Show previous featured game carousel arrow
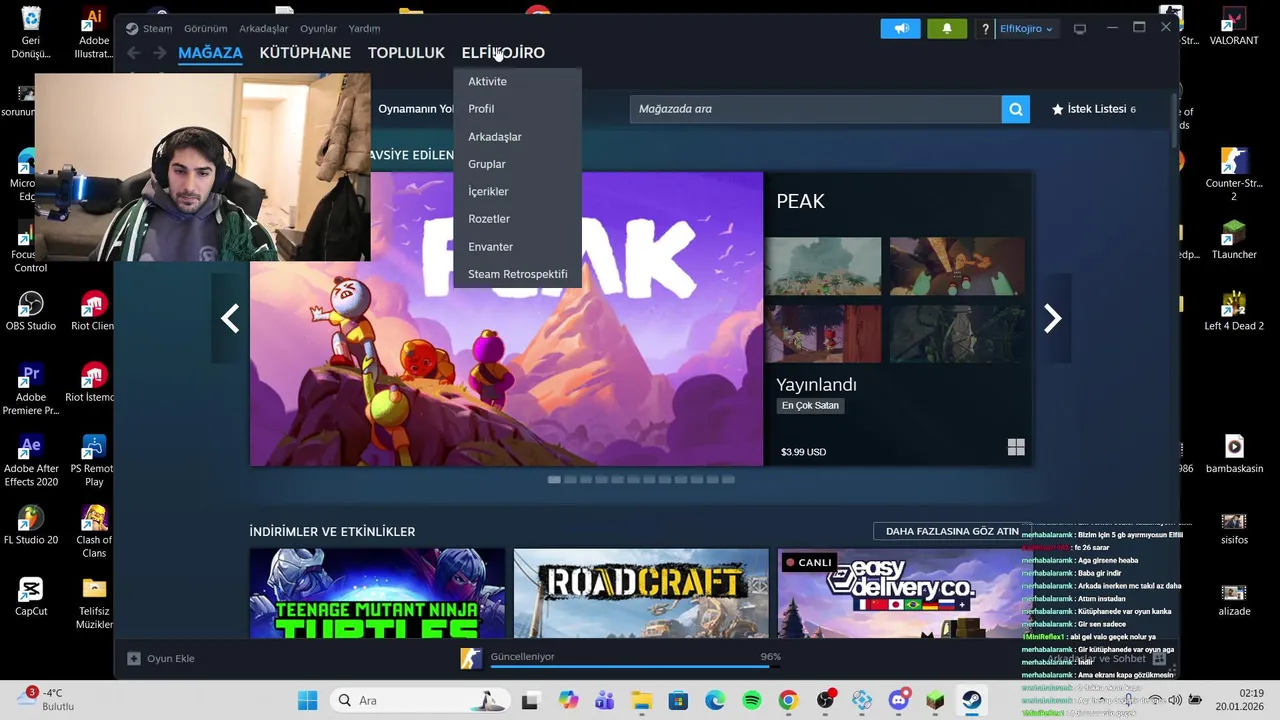The width and height of the screenshot is (1280, 720). [x=230, y=319]
